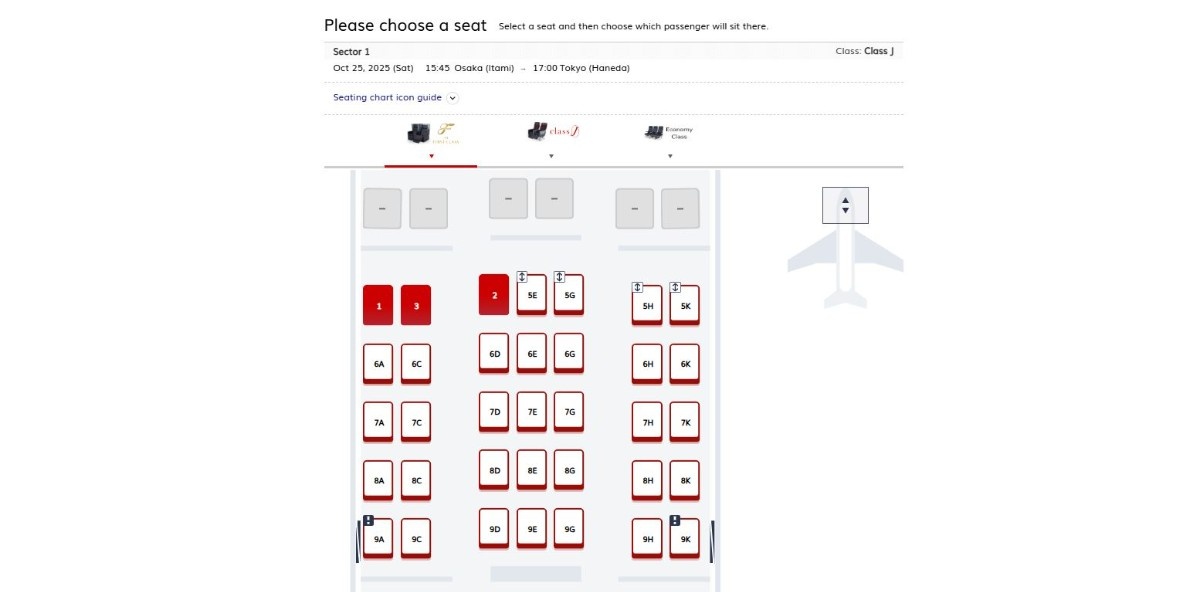
Task: Select seat 6K
Action: pos(684,363)
